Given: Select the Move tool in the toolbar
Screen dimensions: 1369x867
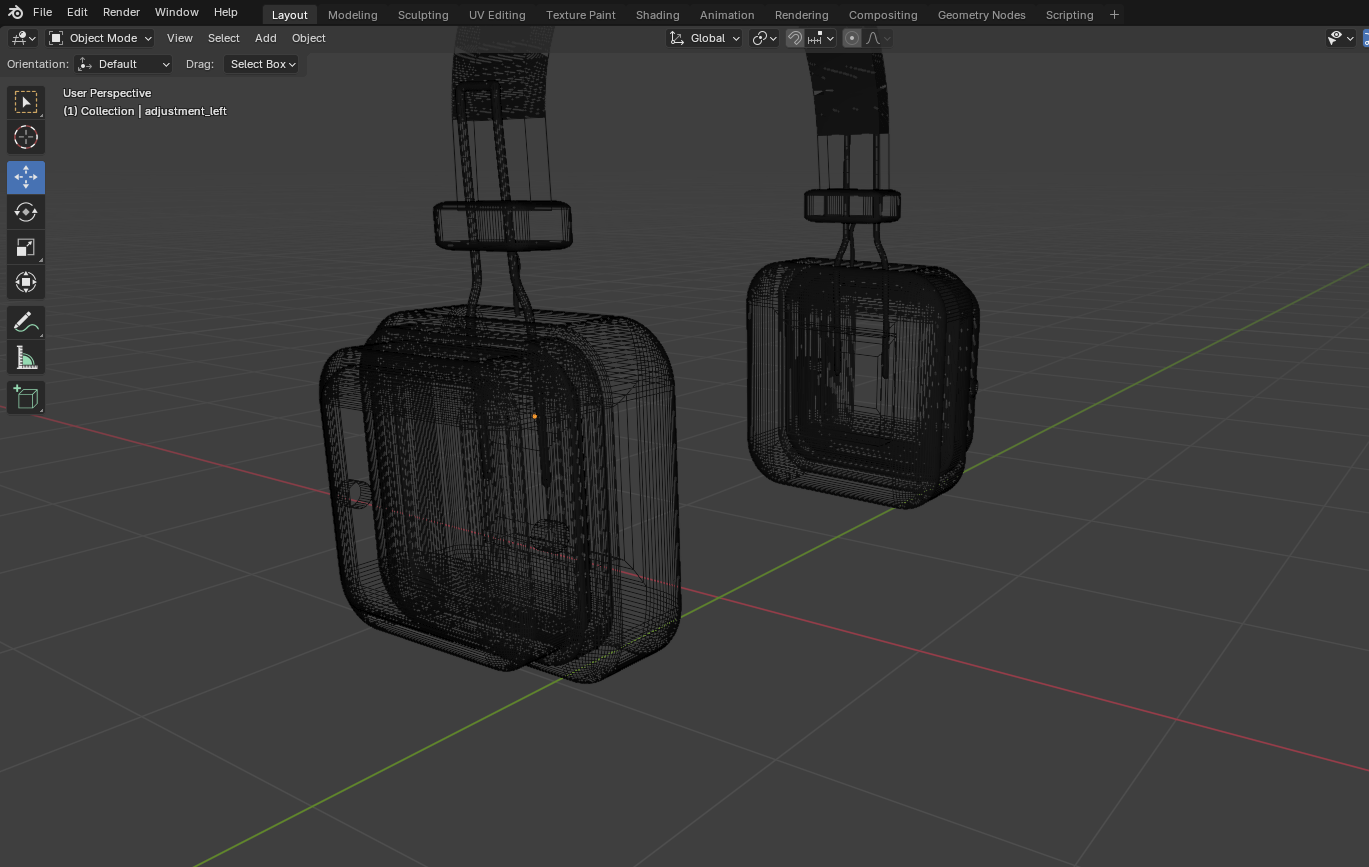Looking at the screenshot, I should [x=25, y=177].
